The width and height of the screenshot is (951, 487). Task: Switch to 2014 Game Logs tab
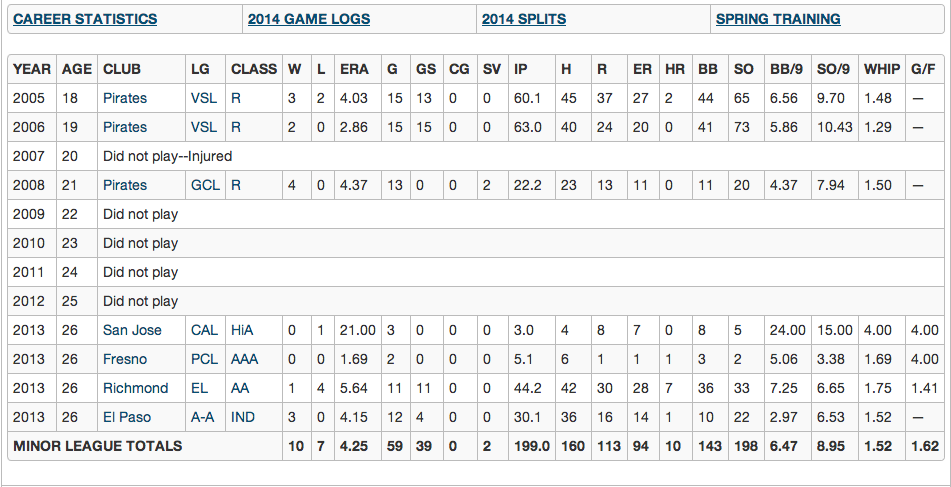tap(308, 19)
